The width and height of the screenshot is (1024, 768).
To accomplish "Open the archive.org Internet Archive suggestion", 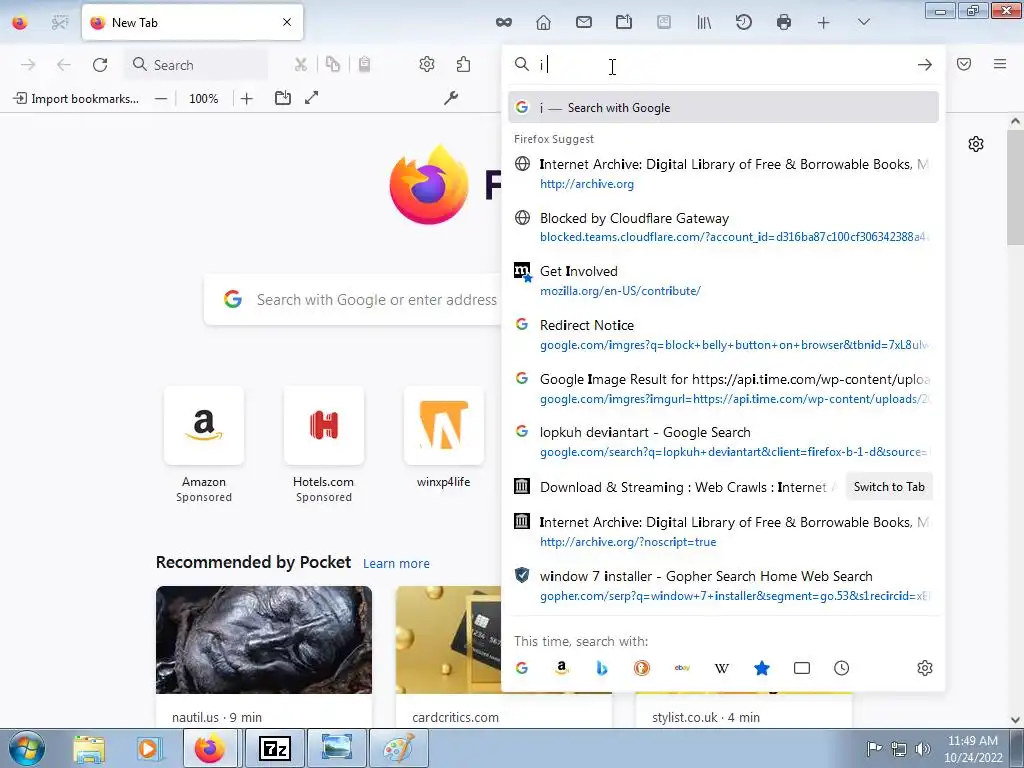I will tap(723, 174).
